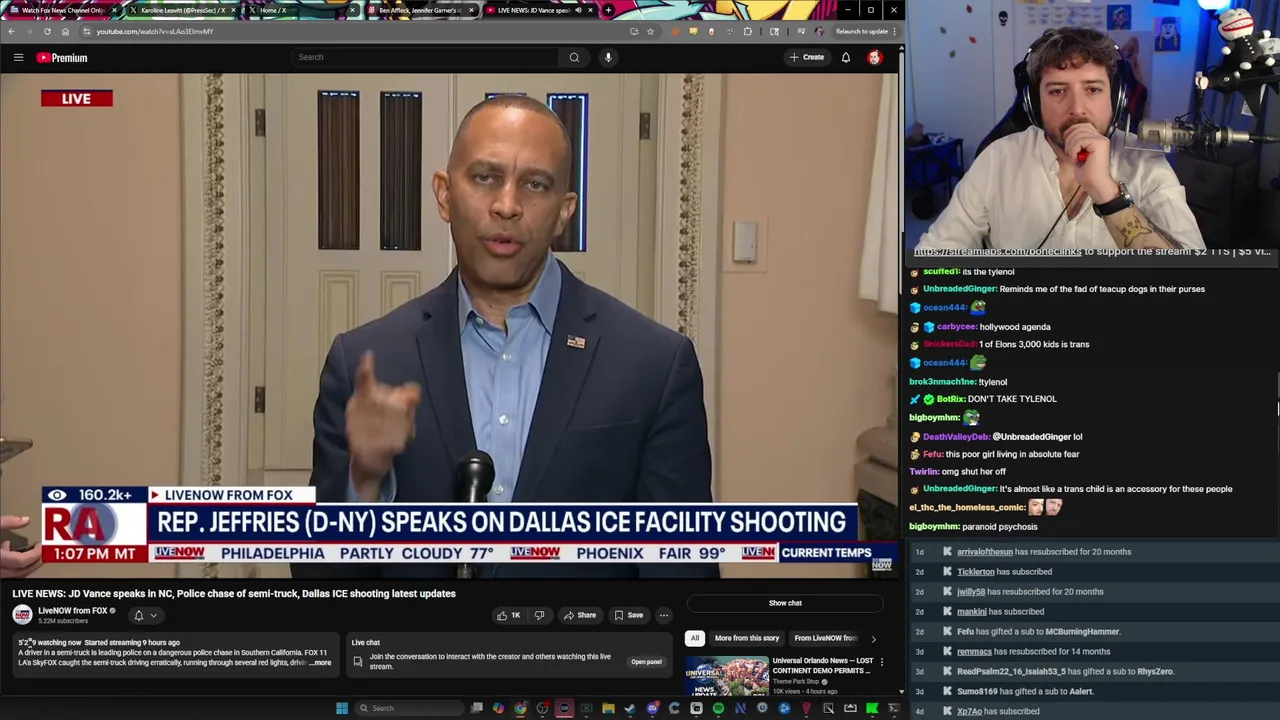Open File Explorer from the taskbar

[x=608, y=708]
